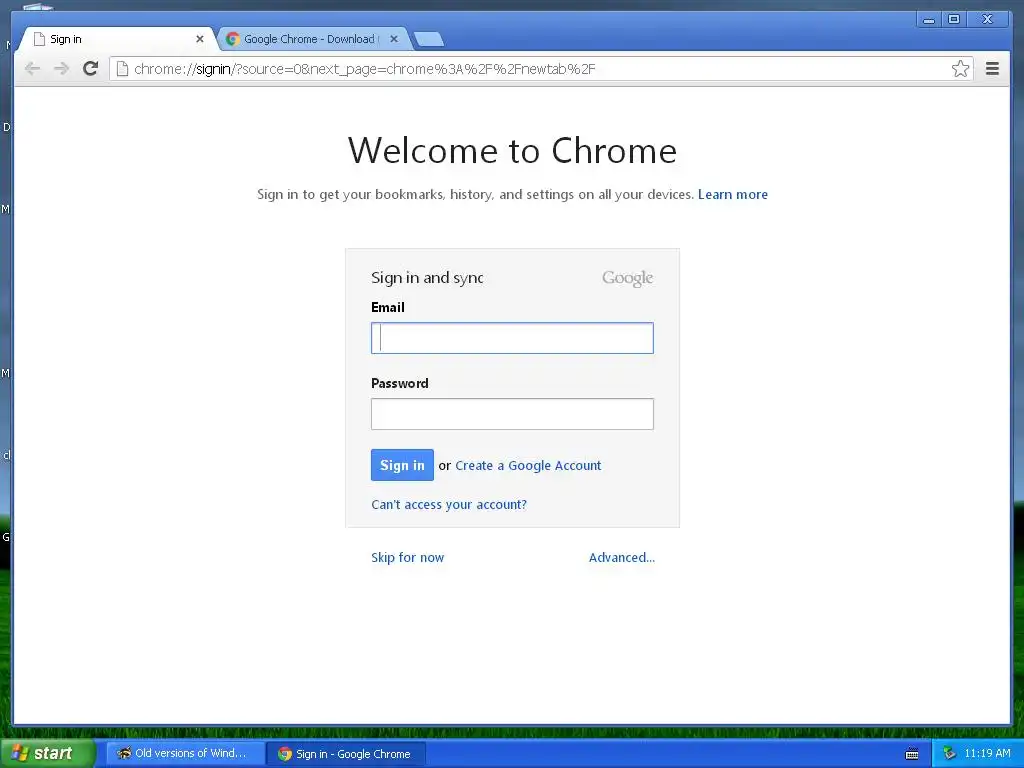Click the browser forward arrow
Image resolution: width=1024 pixels, height=768 pixels.
pyautogui.click(x=61, y=69)
